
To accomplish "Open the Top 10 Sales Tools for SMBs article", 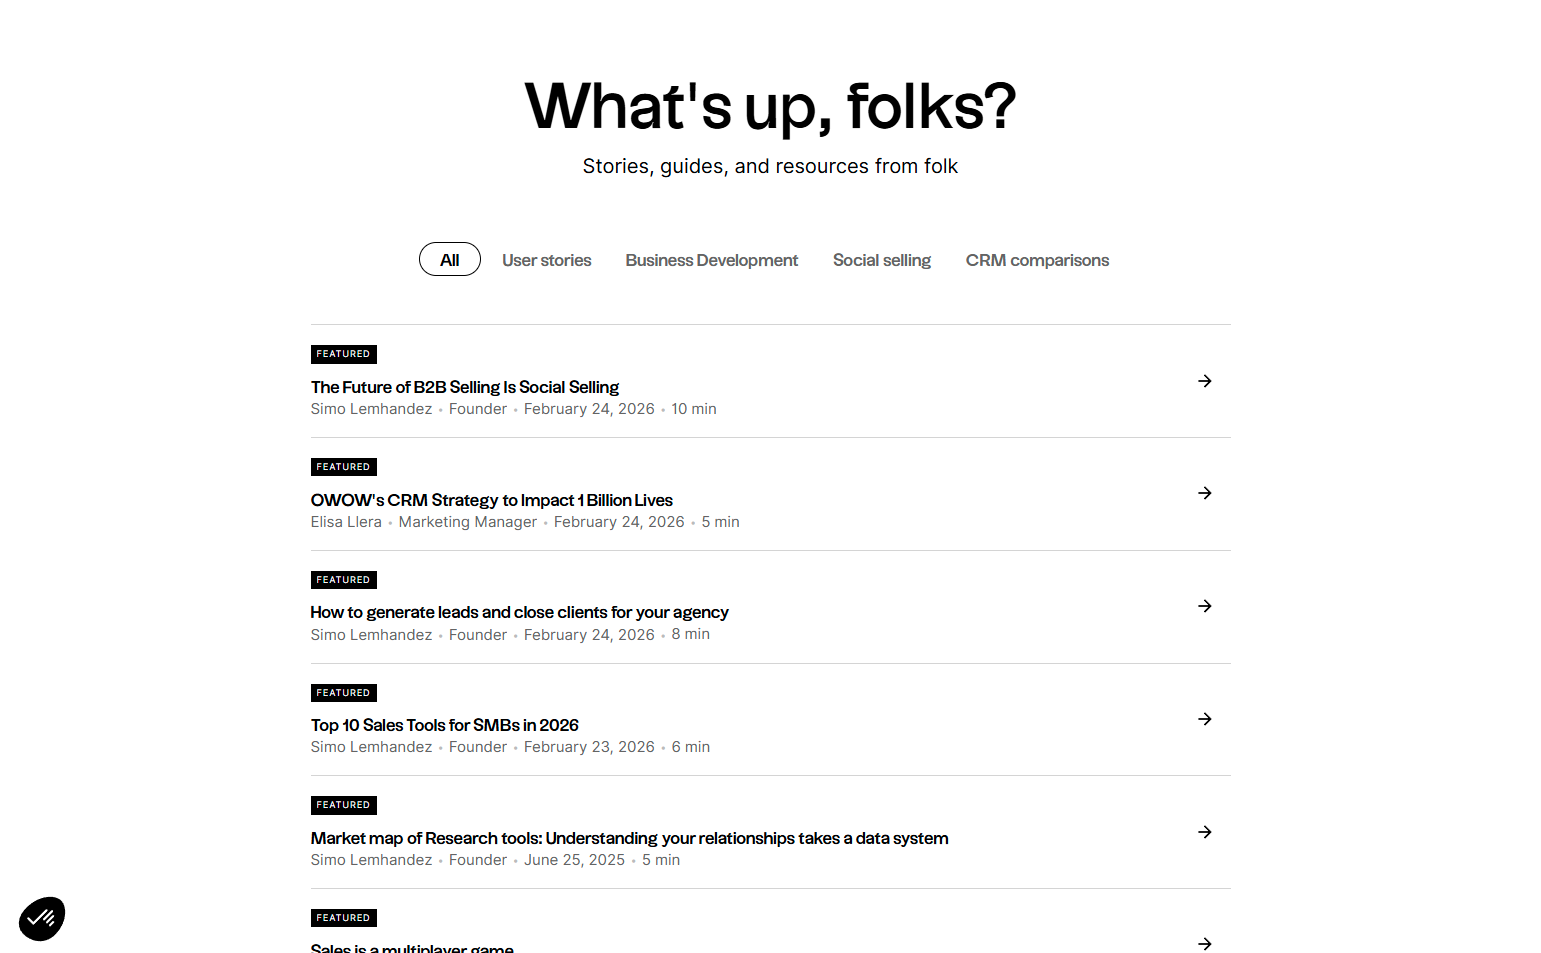I will 444,725.
